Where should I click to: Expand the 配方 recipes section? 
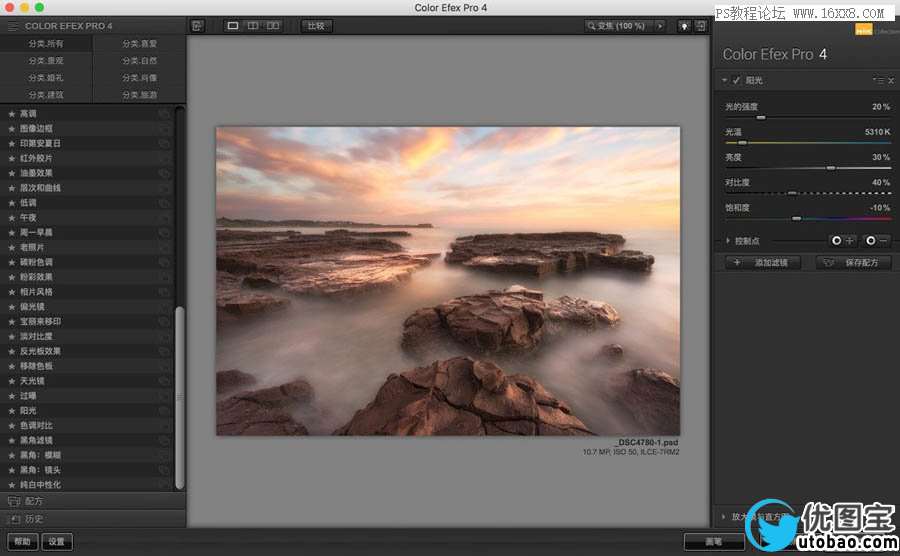pyautogui.click(x=93, y=501)
